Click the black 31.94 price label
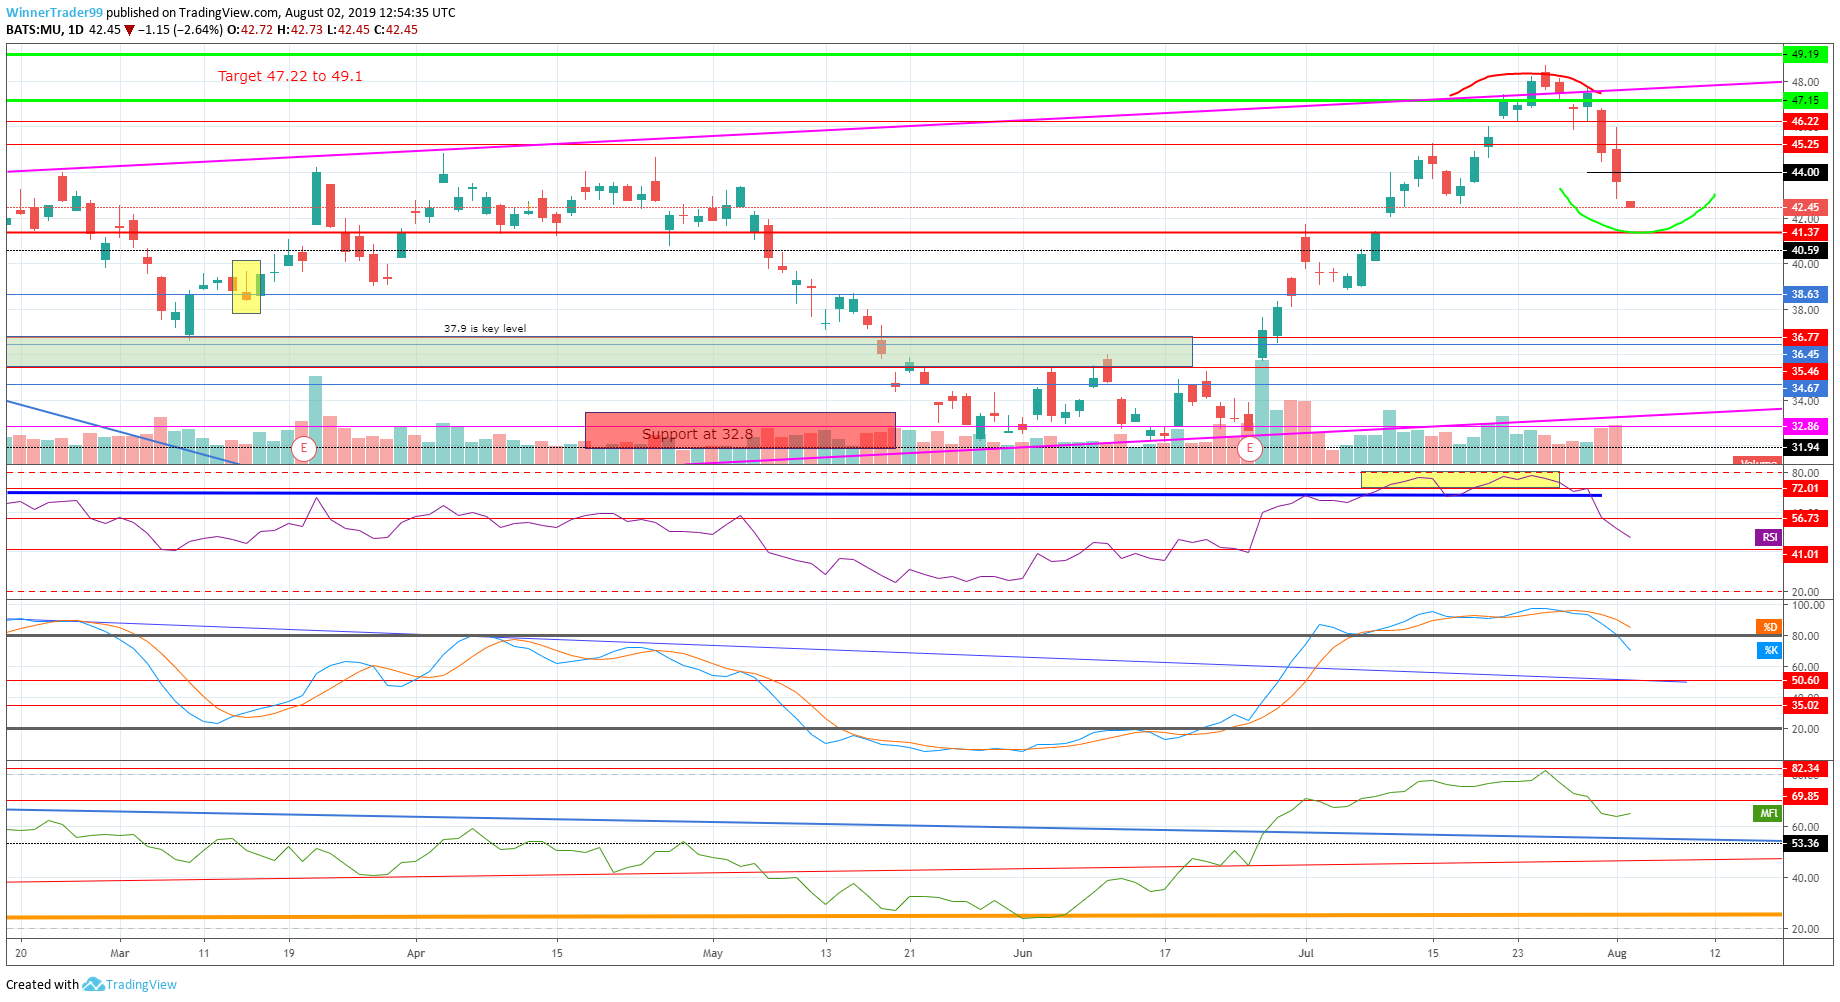The height and width of the screenshot is (1002, 1840). coord(1805,447)
